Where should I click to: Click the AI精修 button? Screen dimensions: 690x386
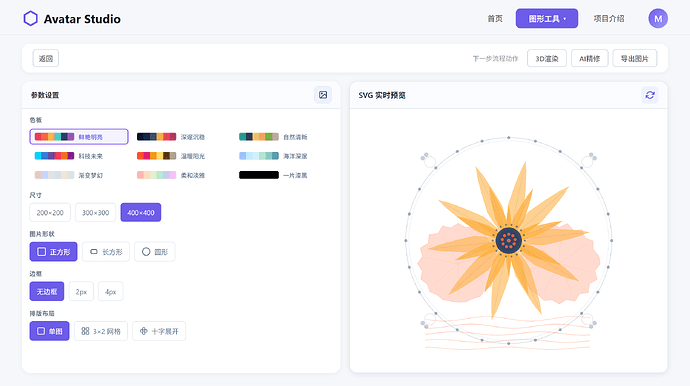(590, 58)
